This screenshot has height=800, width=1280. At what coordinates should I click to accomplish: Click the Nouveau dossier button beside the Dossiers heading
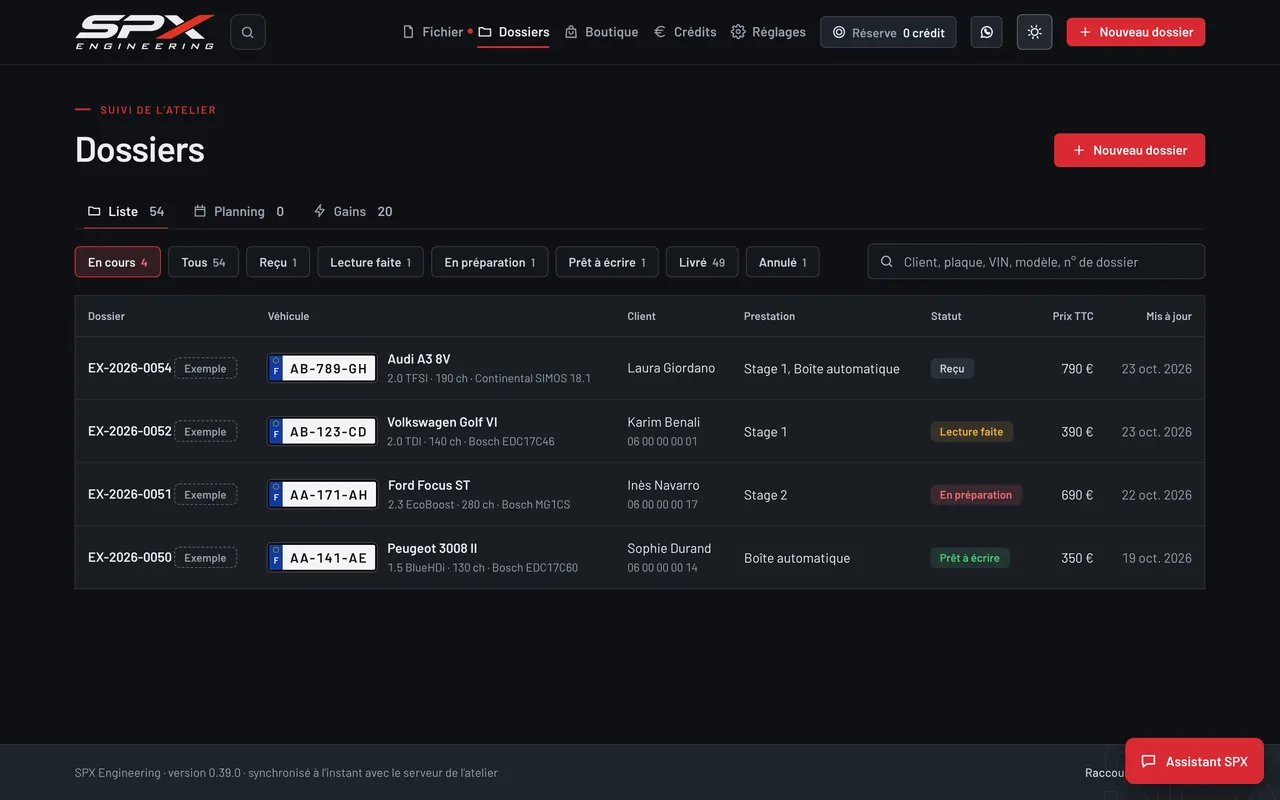point(1129,150)
